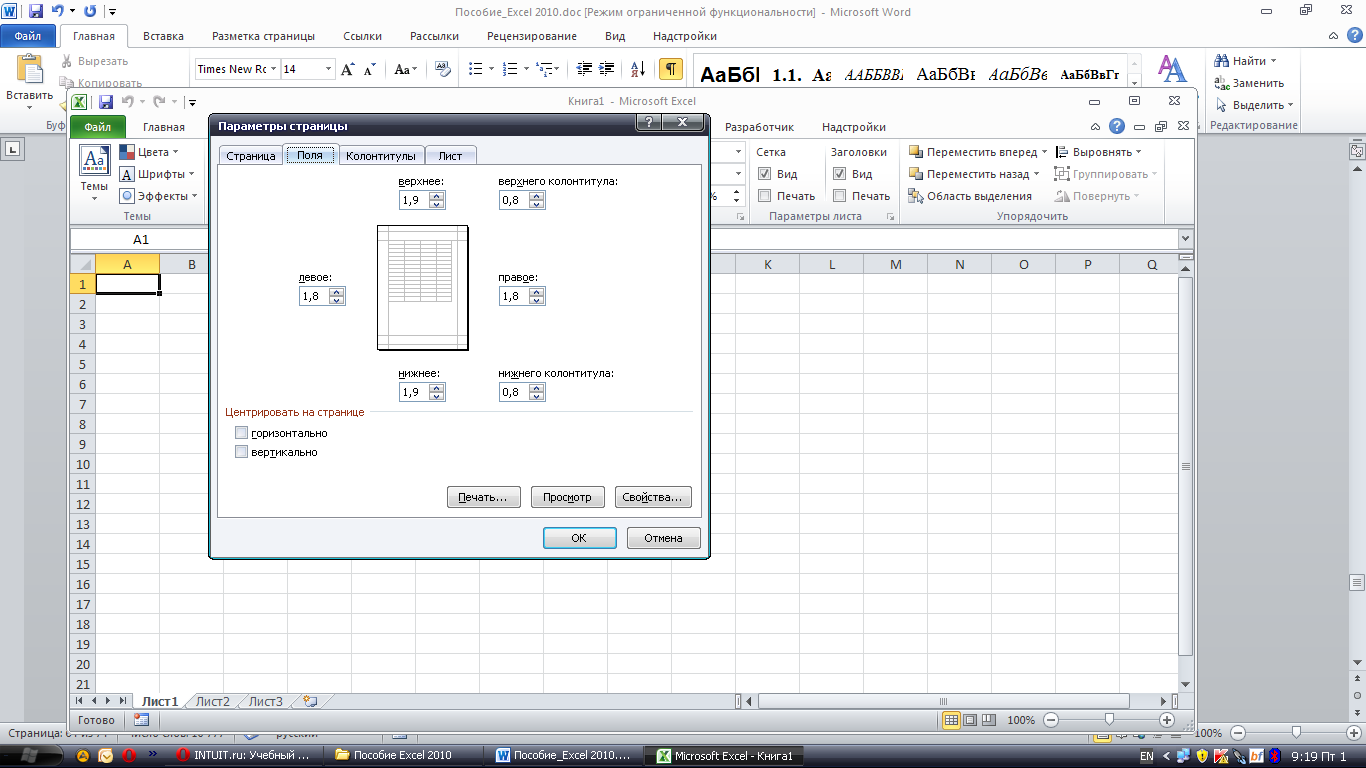Click the Excel help question mark icon

pos(1117,127)
